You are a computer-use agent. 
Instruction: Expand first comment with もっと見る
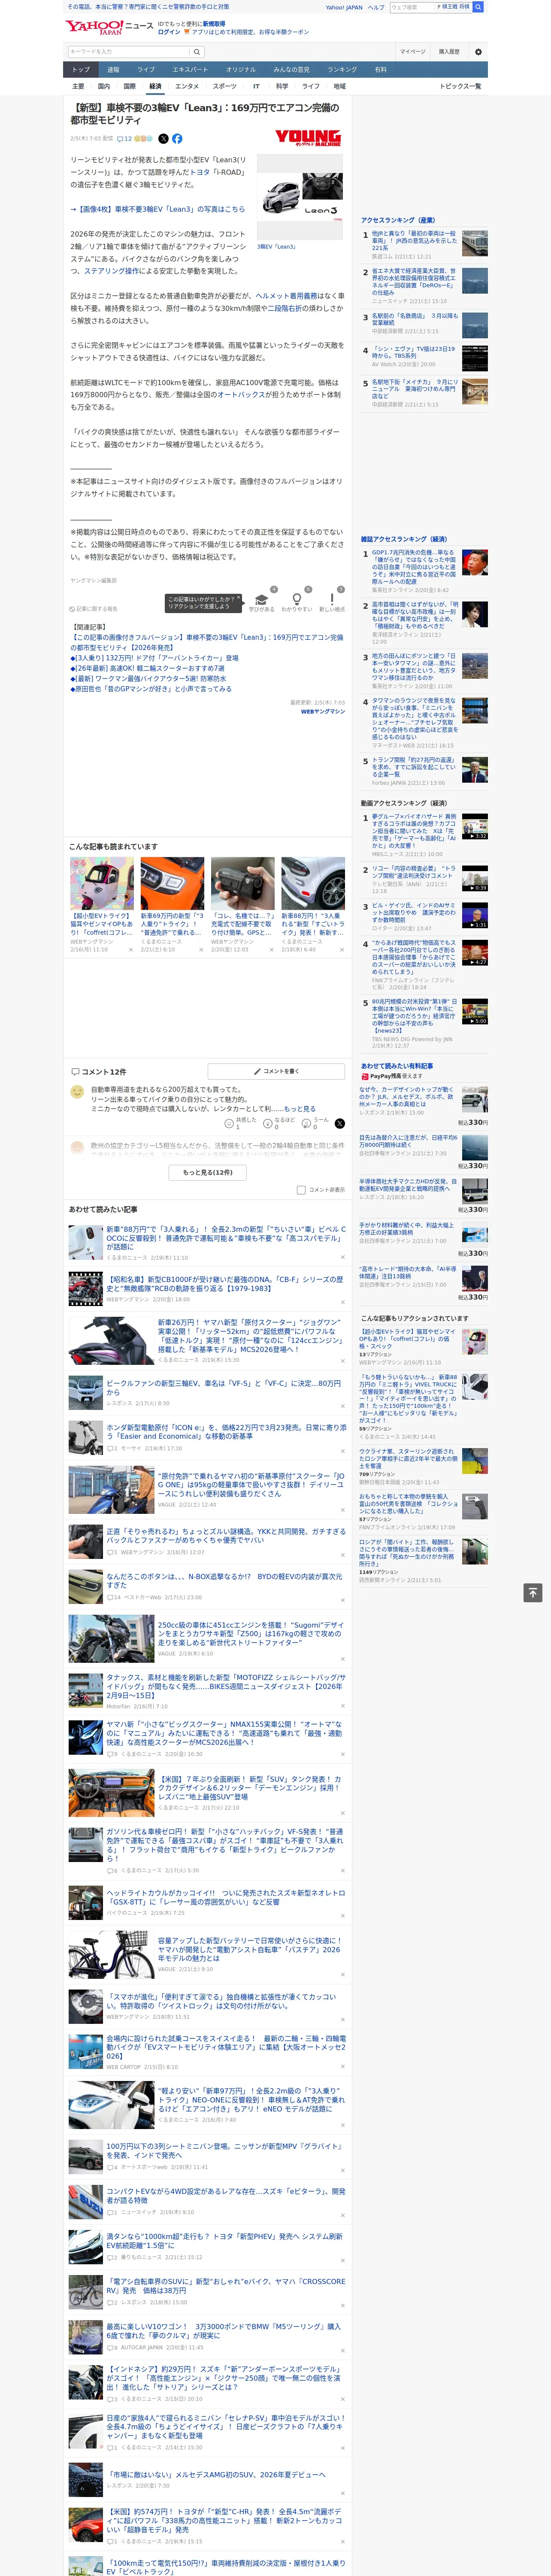click(300, 1109)
